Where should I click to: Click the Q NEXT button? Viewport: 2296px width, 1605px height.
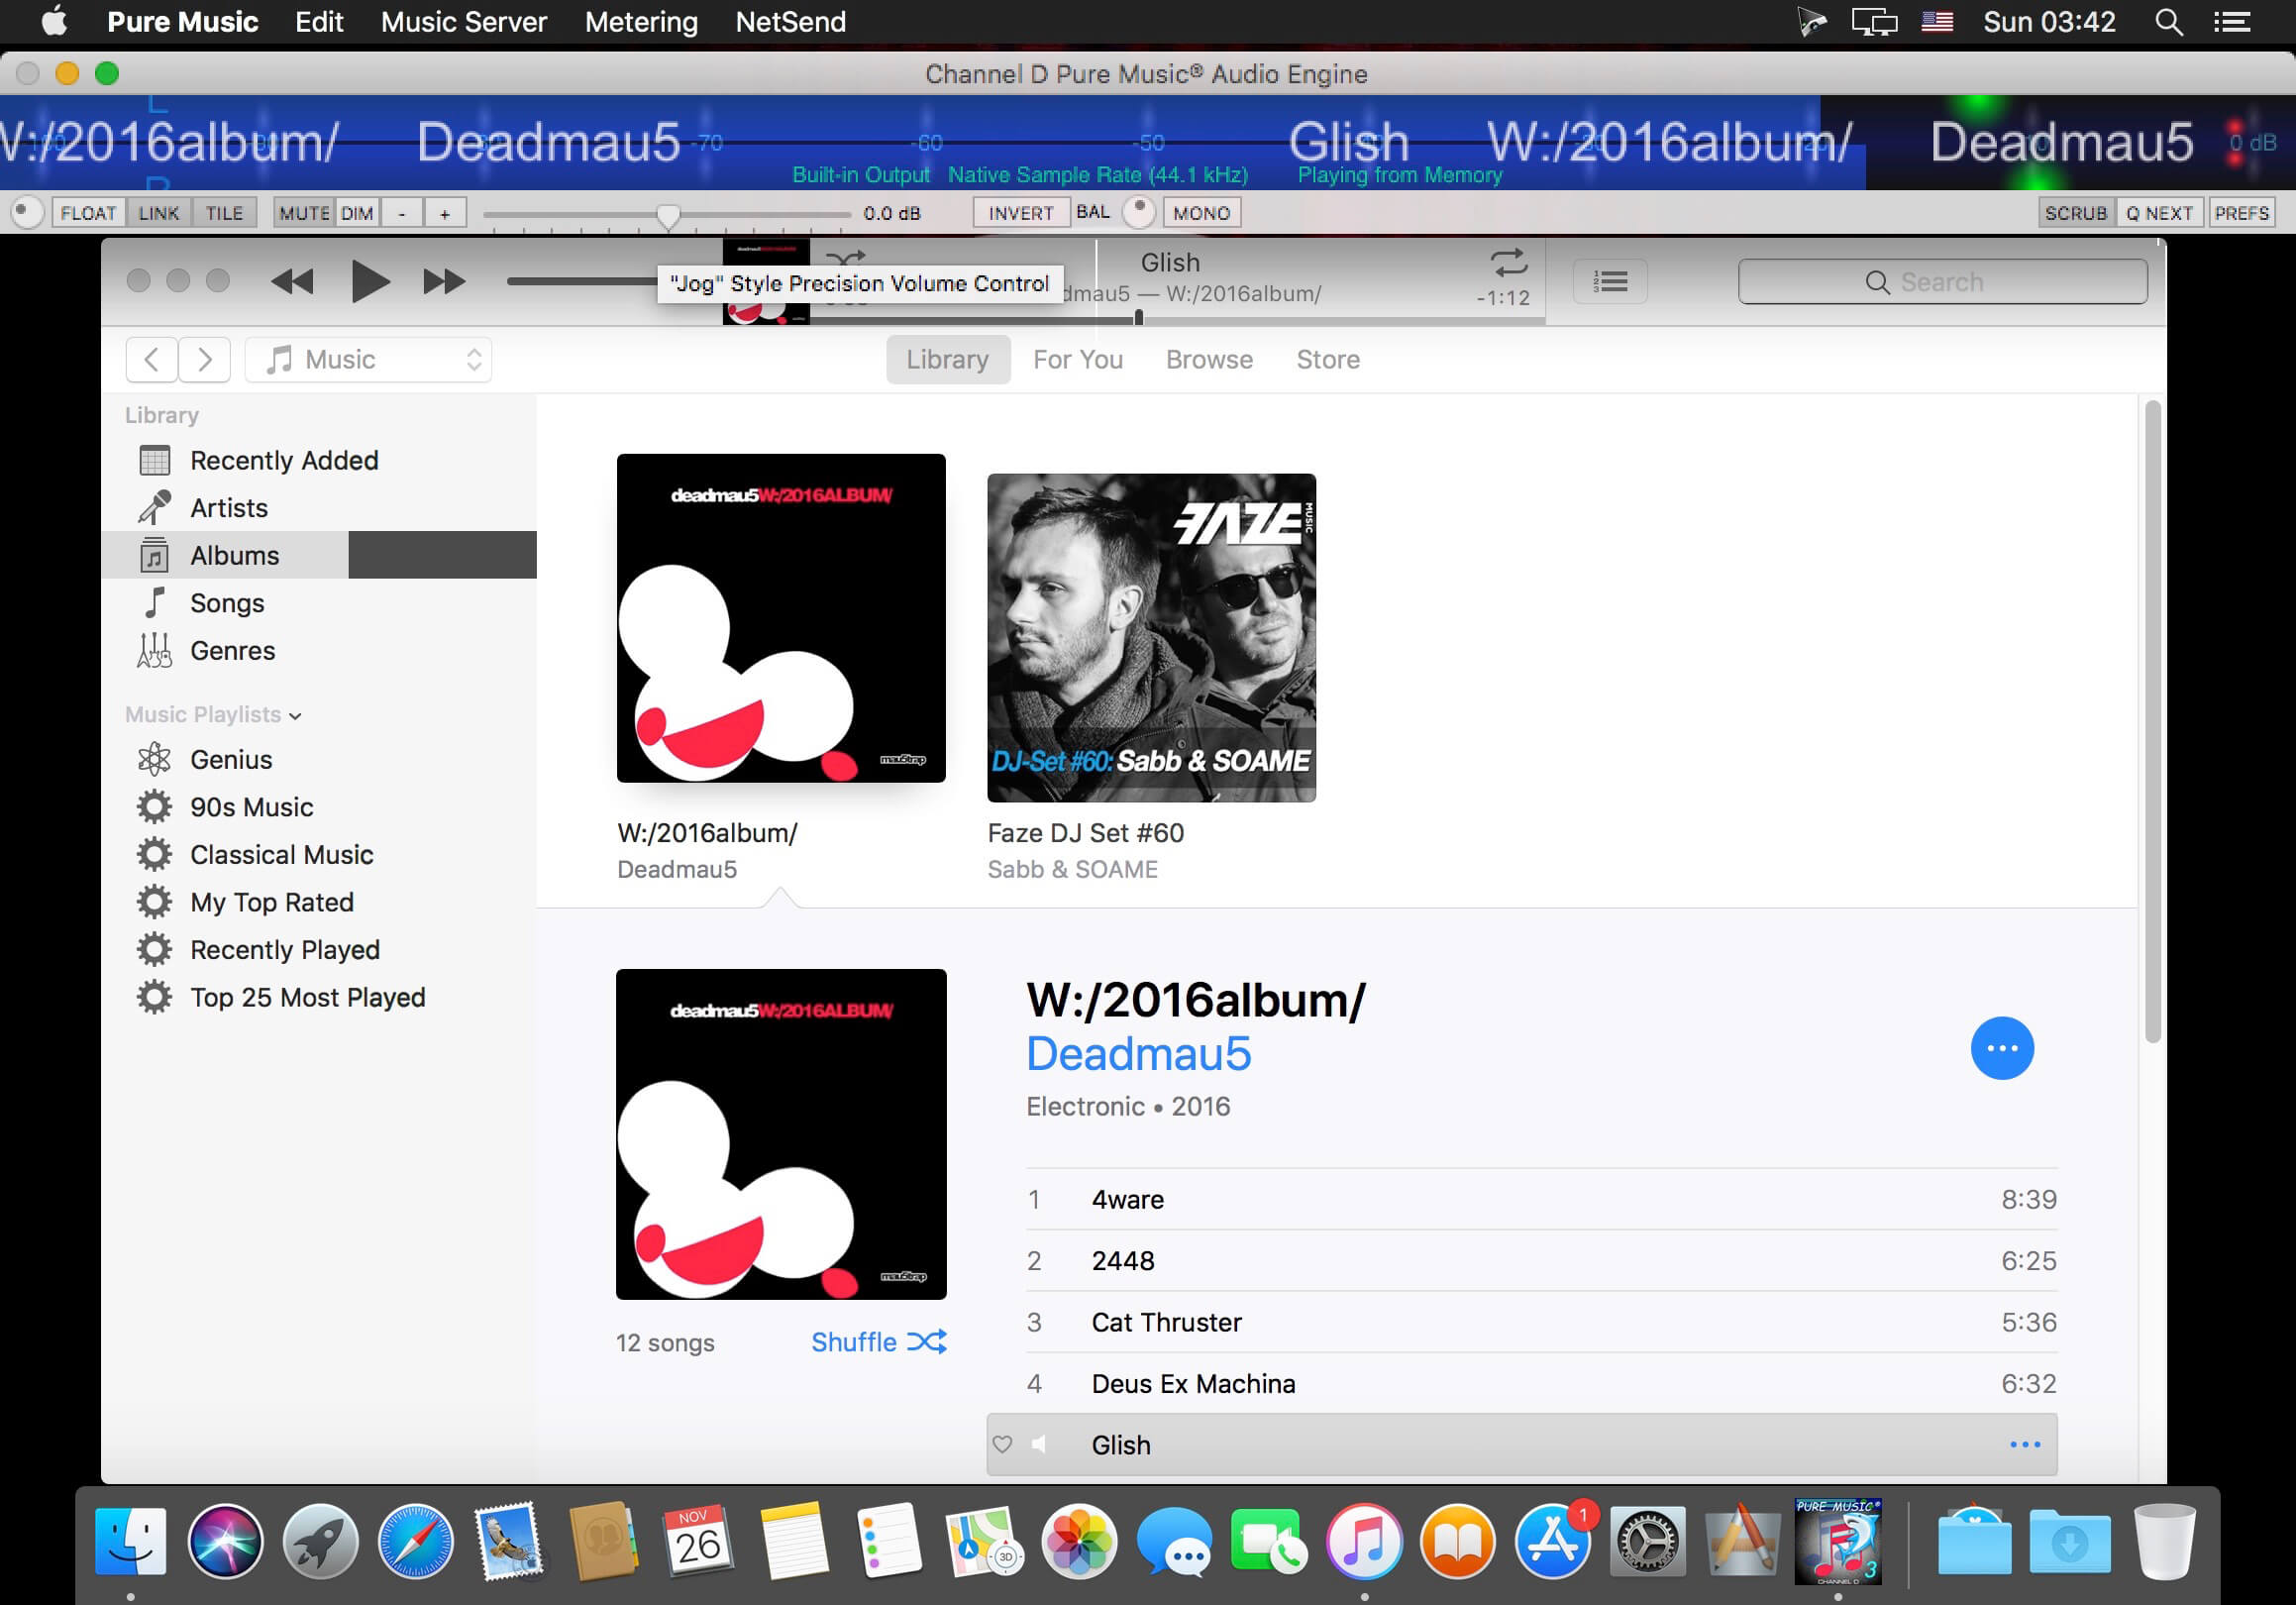[x=2159, y=213]
